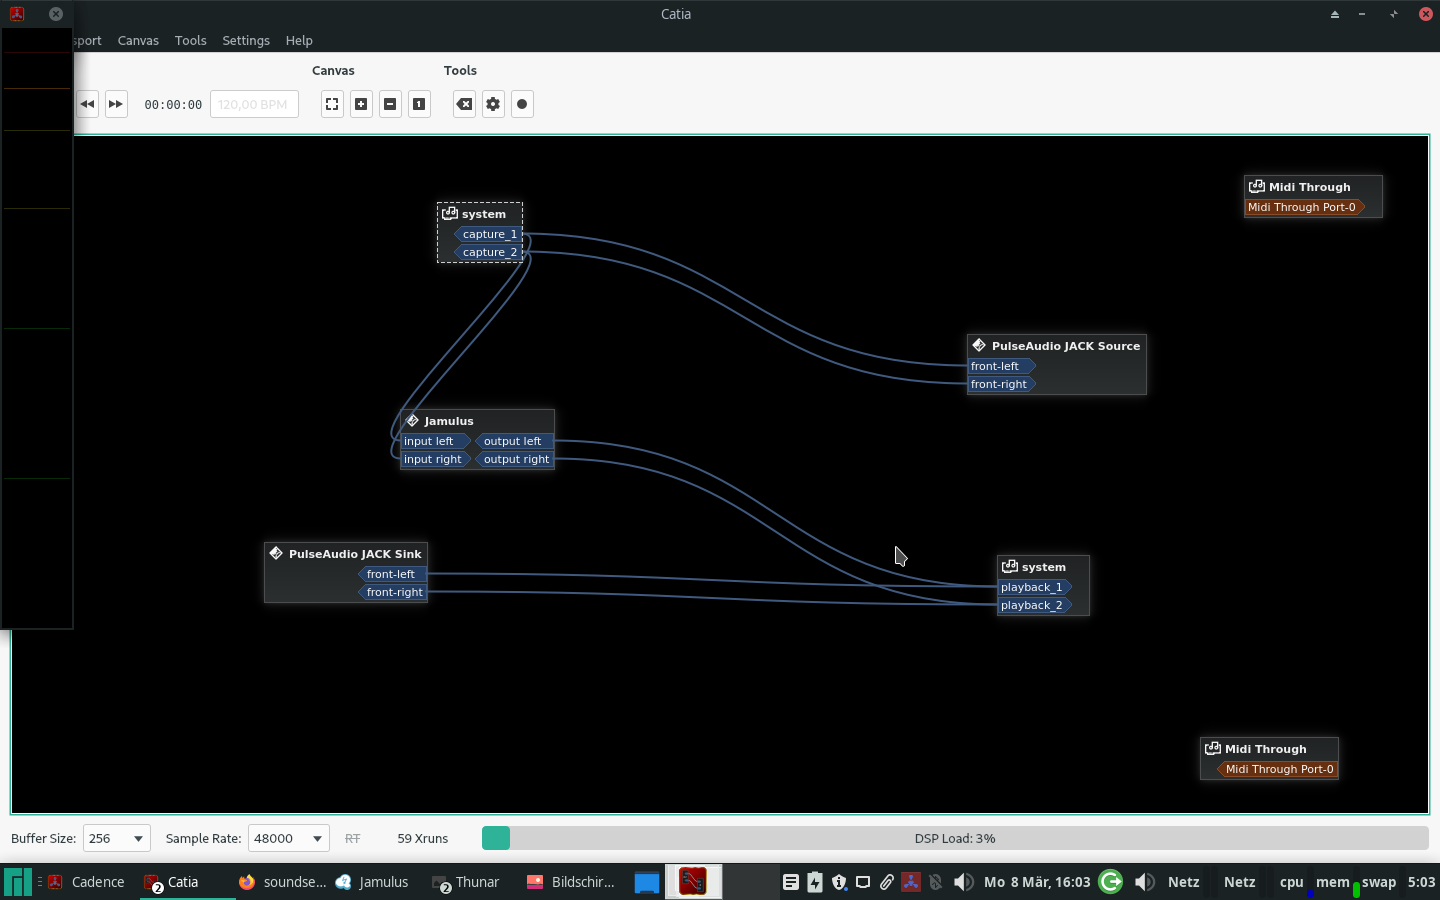The image size is (1440, 900).
Task: Open the Canvas menu
Action: click(x=138, y=41)
